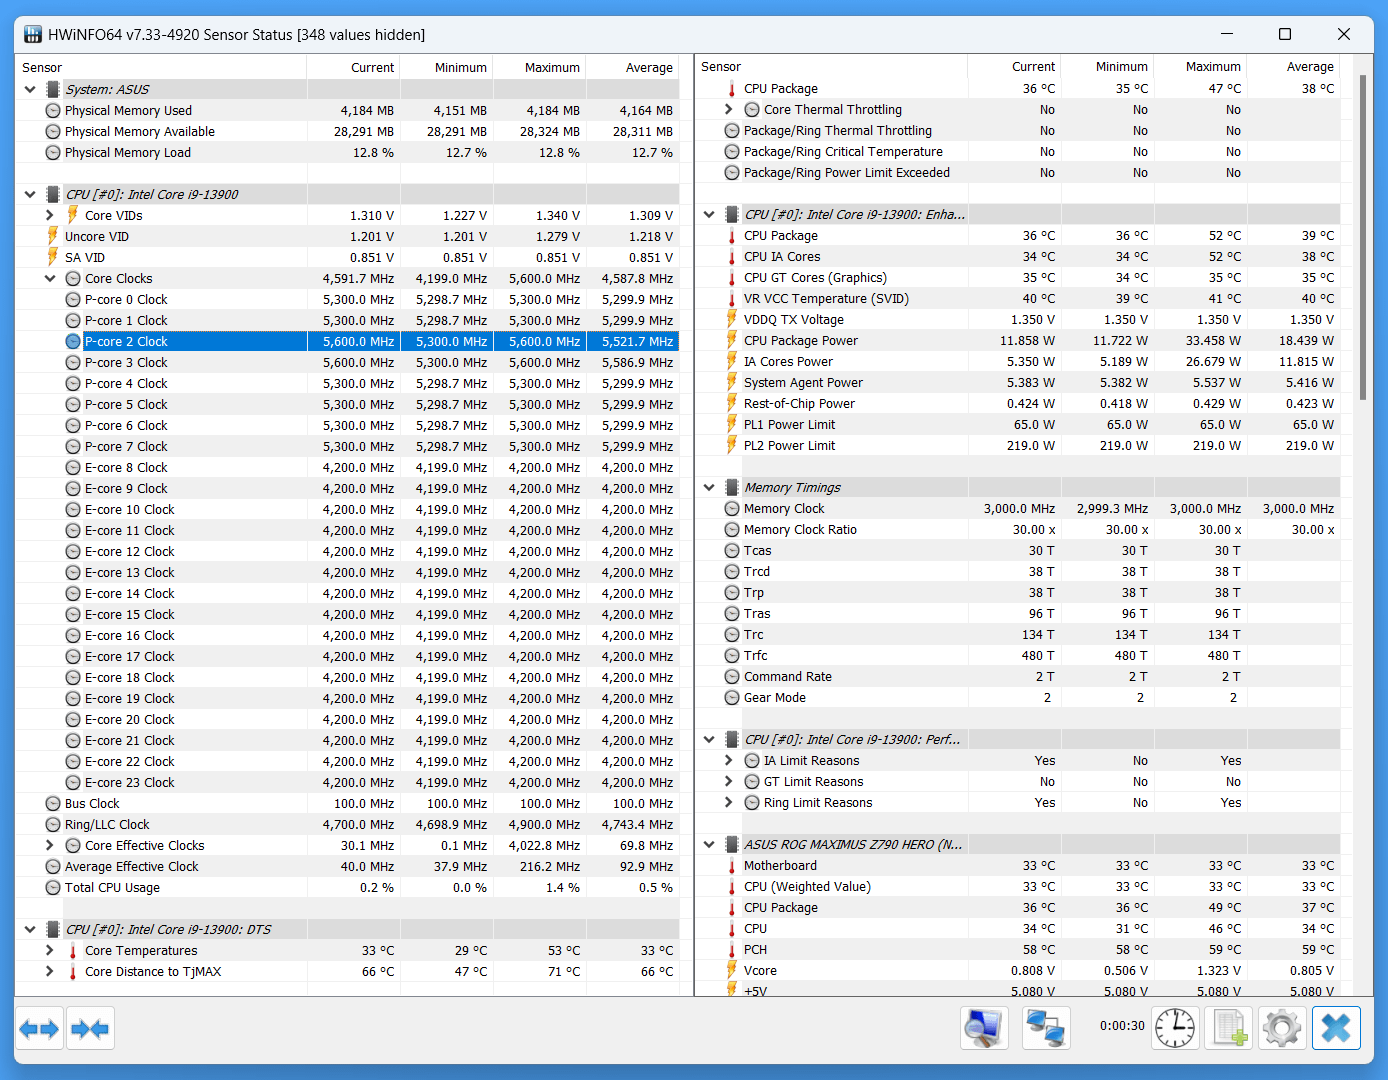Image resolution: width=1388 pixels, height=1080 pixels.
Task: Click the left panel Sensor column header
Action: 161,67
